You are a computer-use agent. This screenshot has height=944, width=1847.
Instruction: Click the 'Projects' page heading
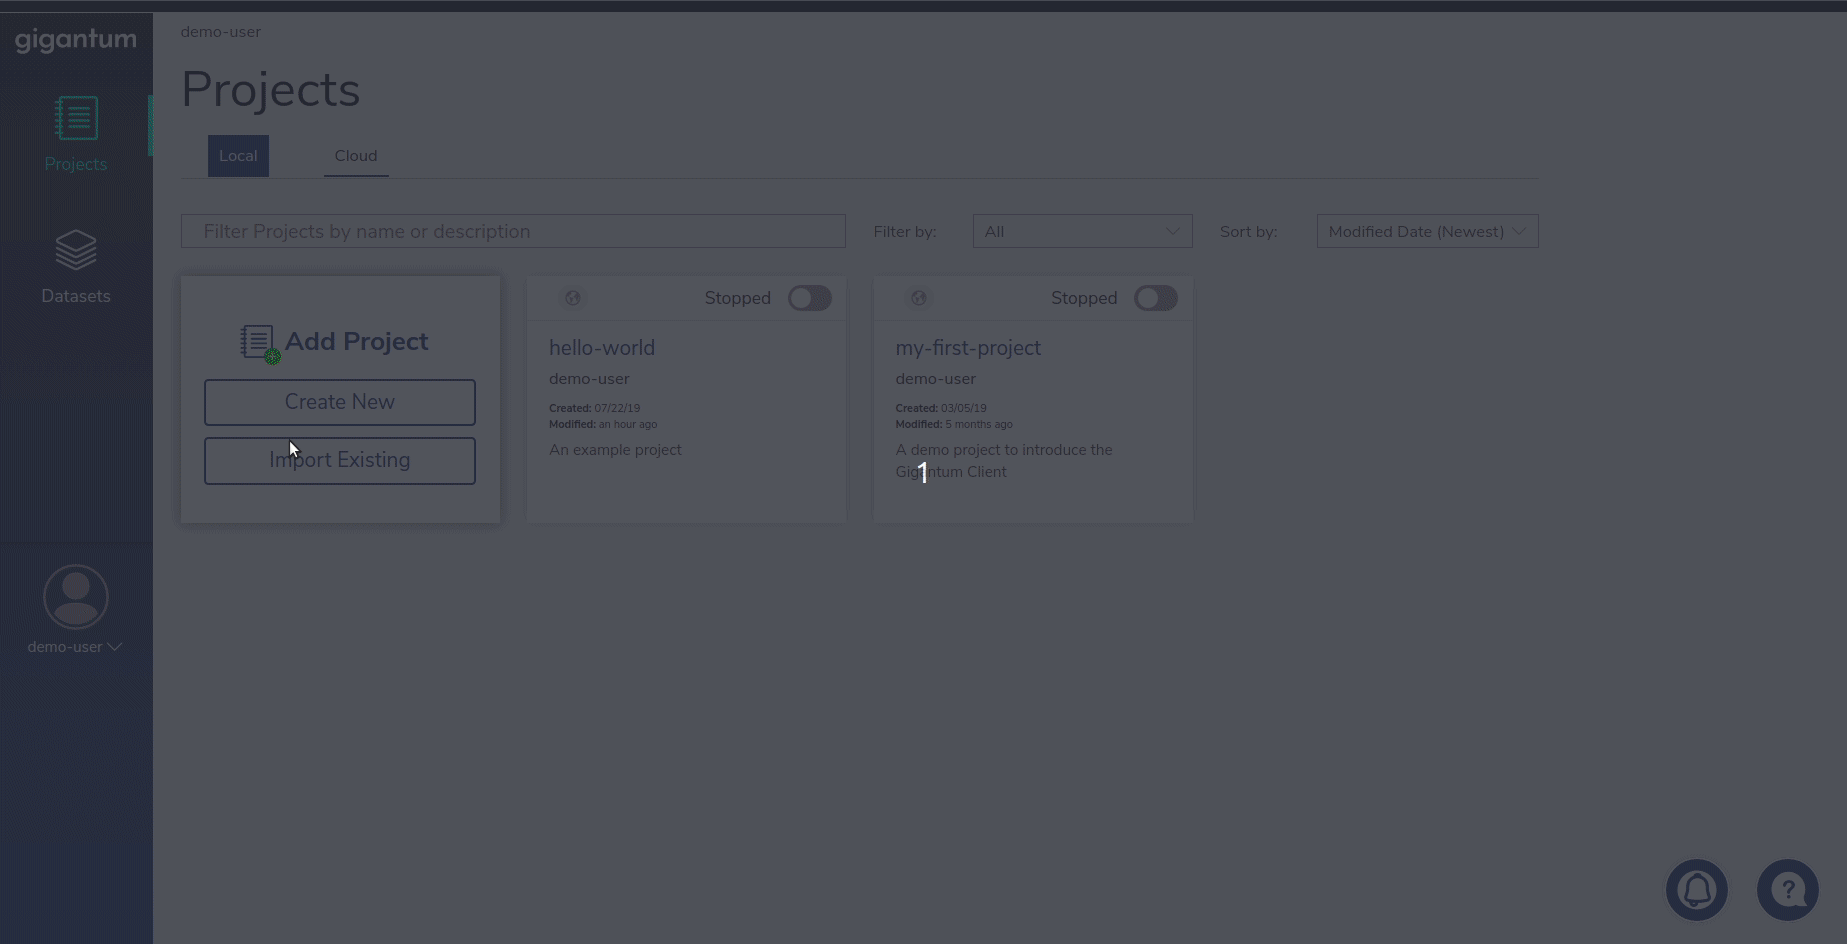pos(270,90)
